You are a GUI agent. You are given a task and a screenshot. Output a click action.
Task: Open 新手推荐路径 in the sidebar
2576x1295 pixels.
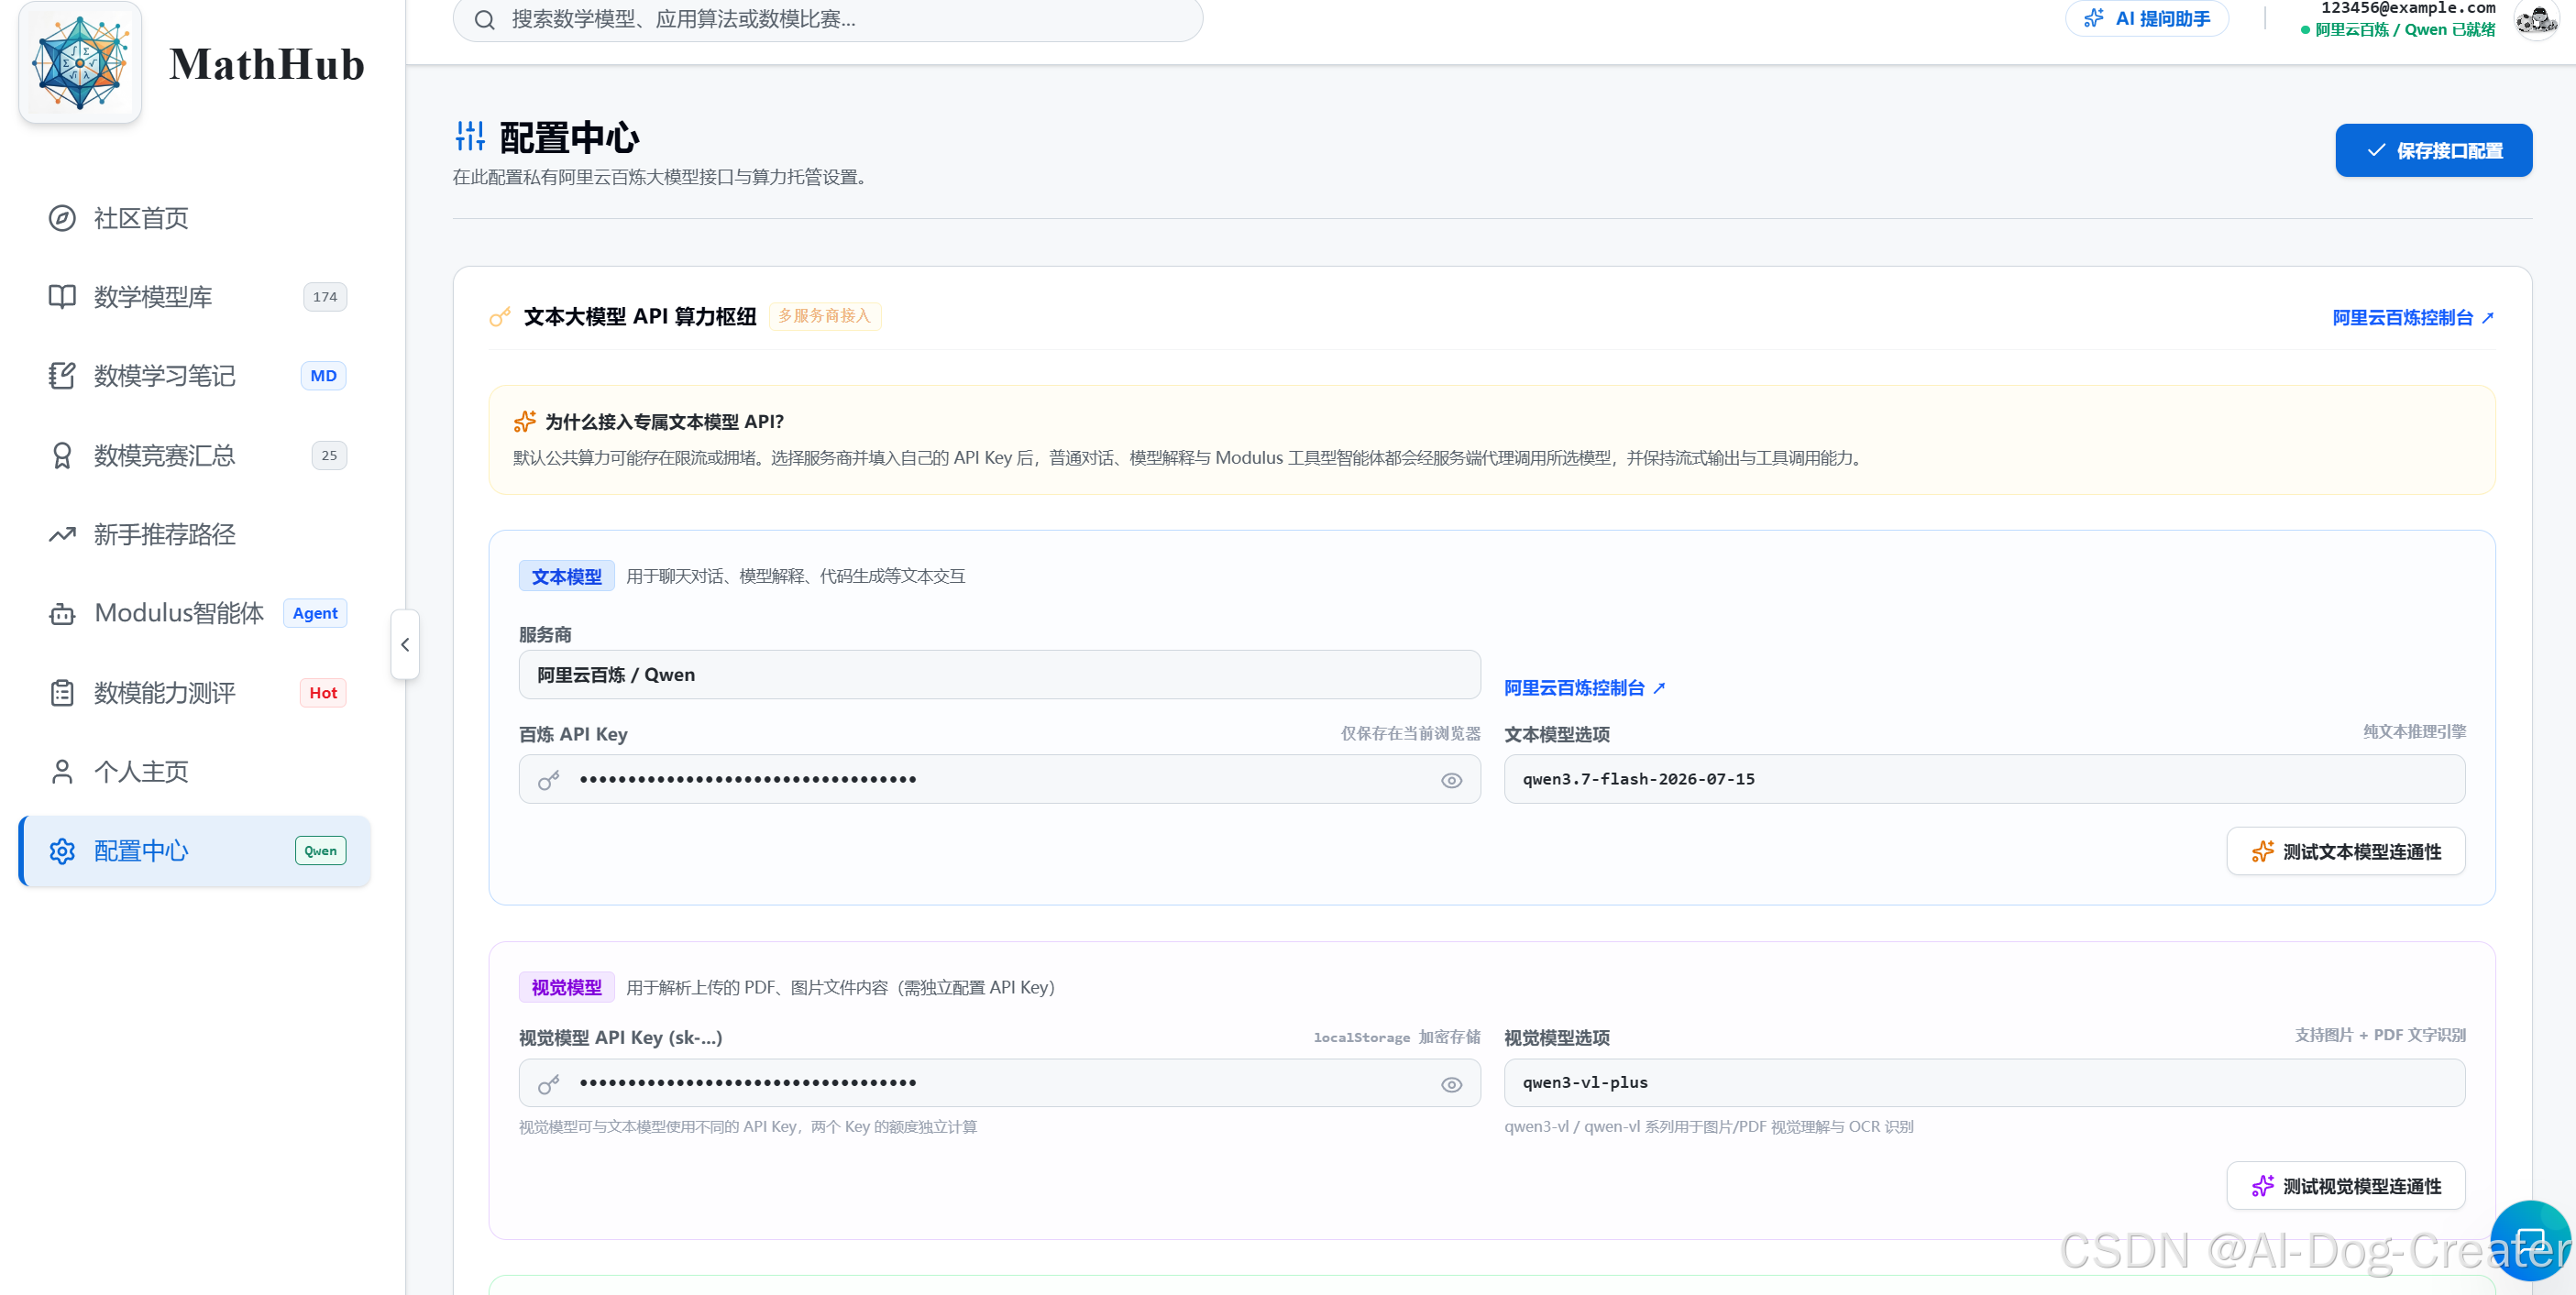pyautogui.click(x=195, y=535)
